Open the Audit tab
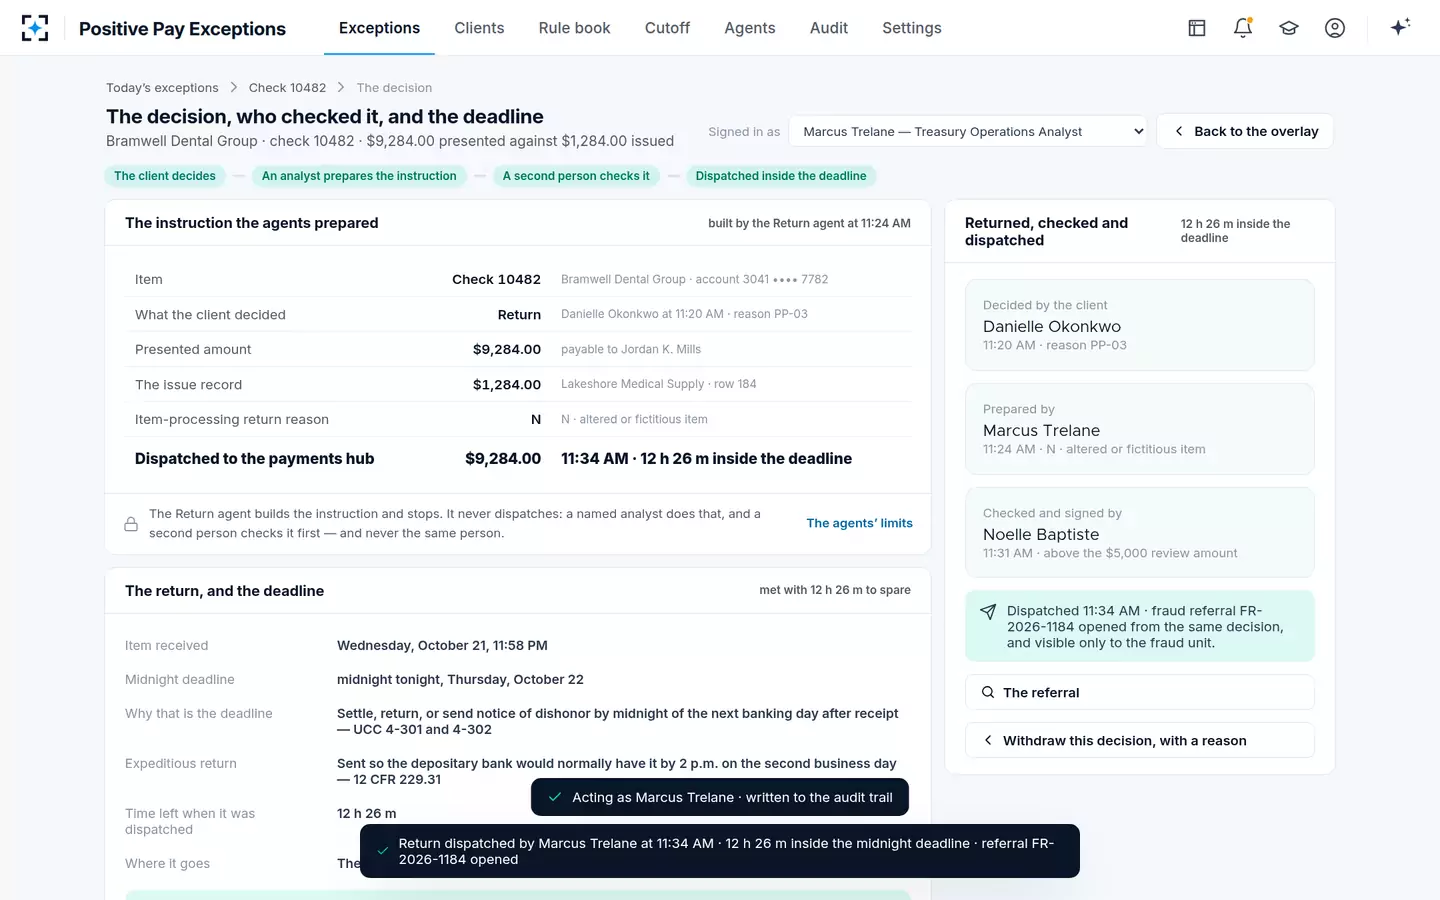Viewport: 1440px width, 900px height. click(x=829, y=28)
